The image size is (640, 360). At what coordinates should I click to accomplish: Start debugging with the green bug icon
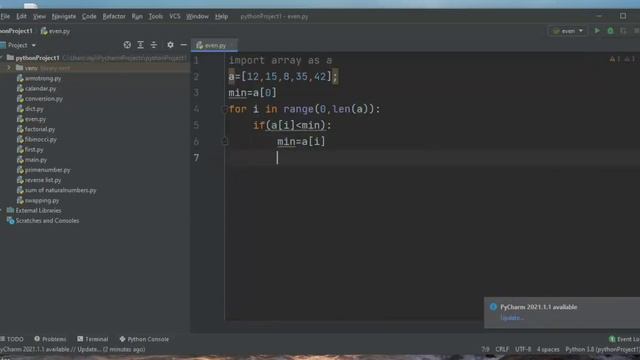(610, 31)
